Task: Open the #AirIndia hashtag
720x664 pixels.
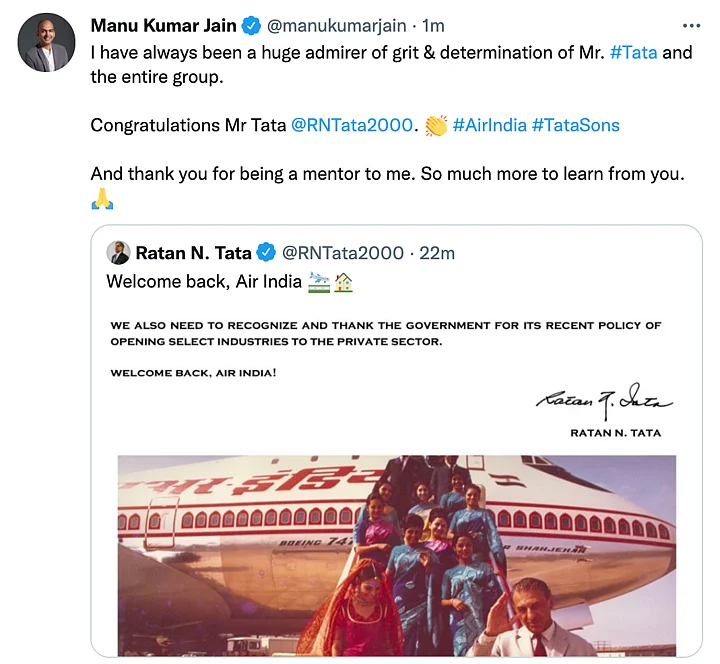Action: click(489, 125)
